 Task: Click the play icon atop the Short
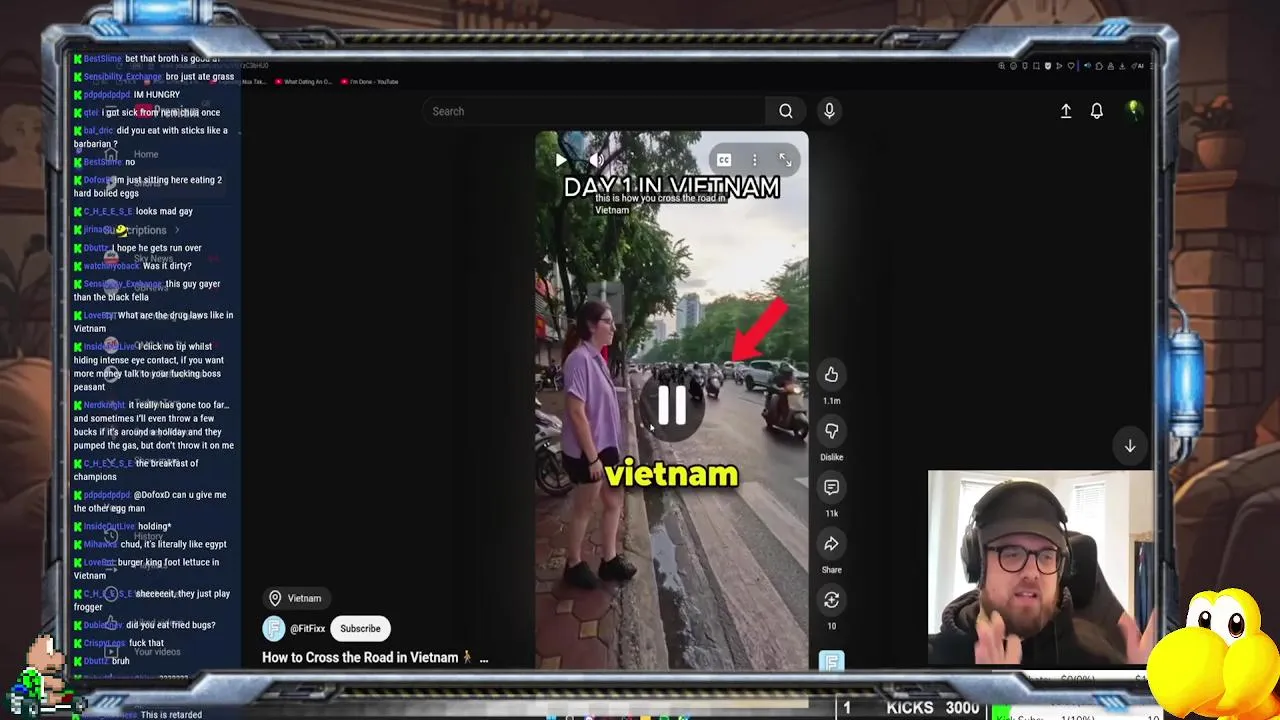[561, 160]
